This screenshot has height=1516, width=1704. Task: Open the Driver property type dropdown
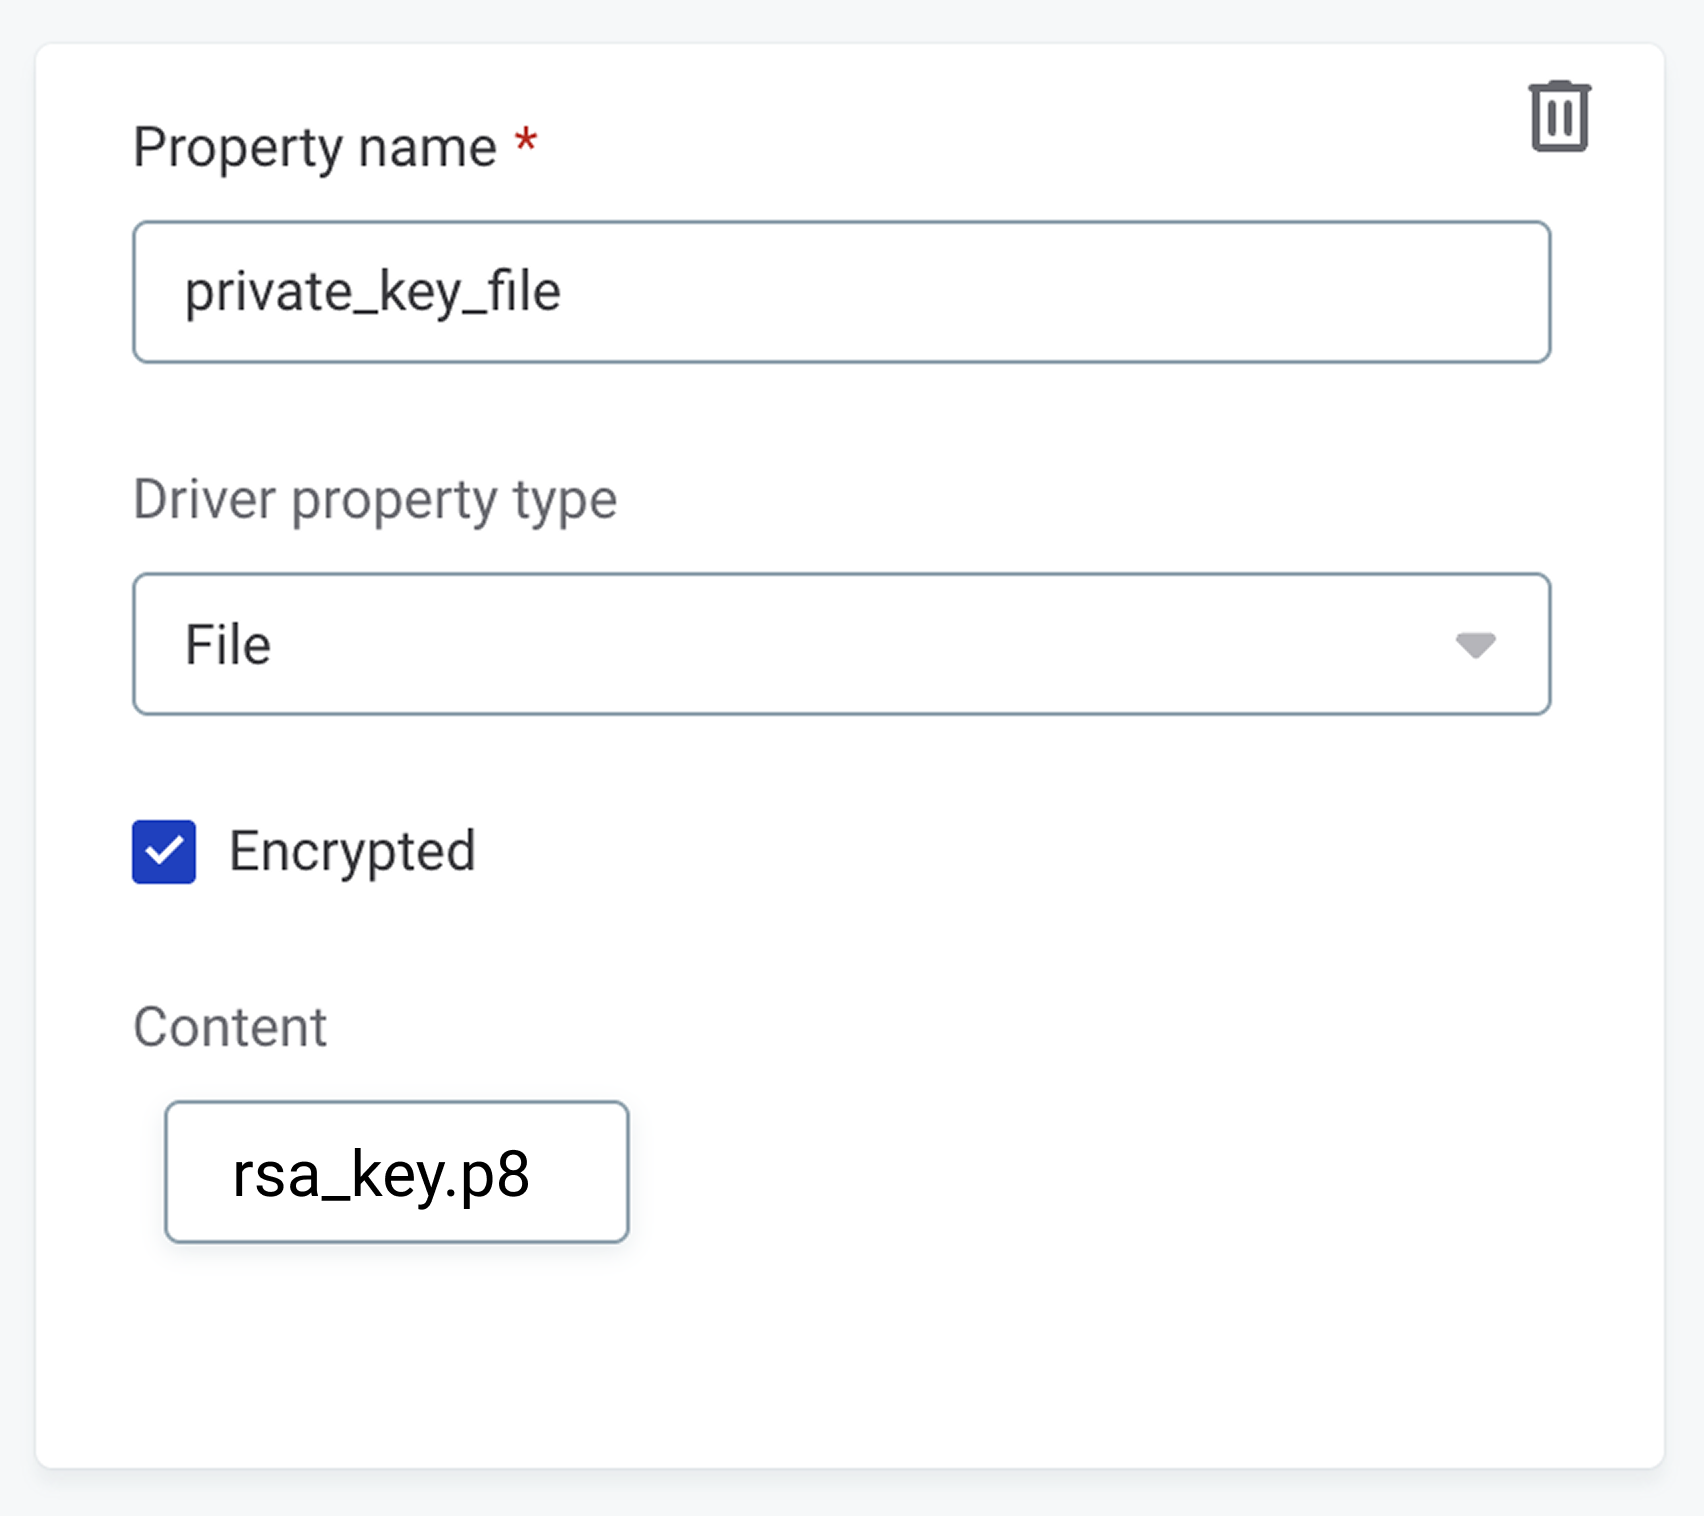[x=842, y=644]
